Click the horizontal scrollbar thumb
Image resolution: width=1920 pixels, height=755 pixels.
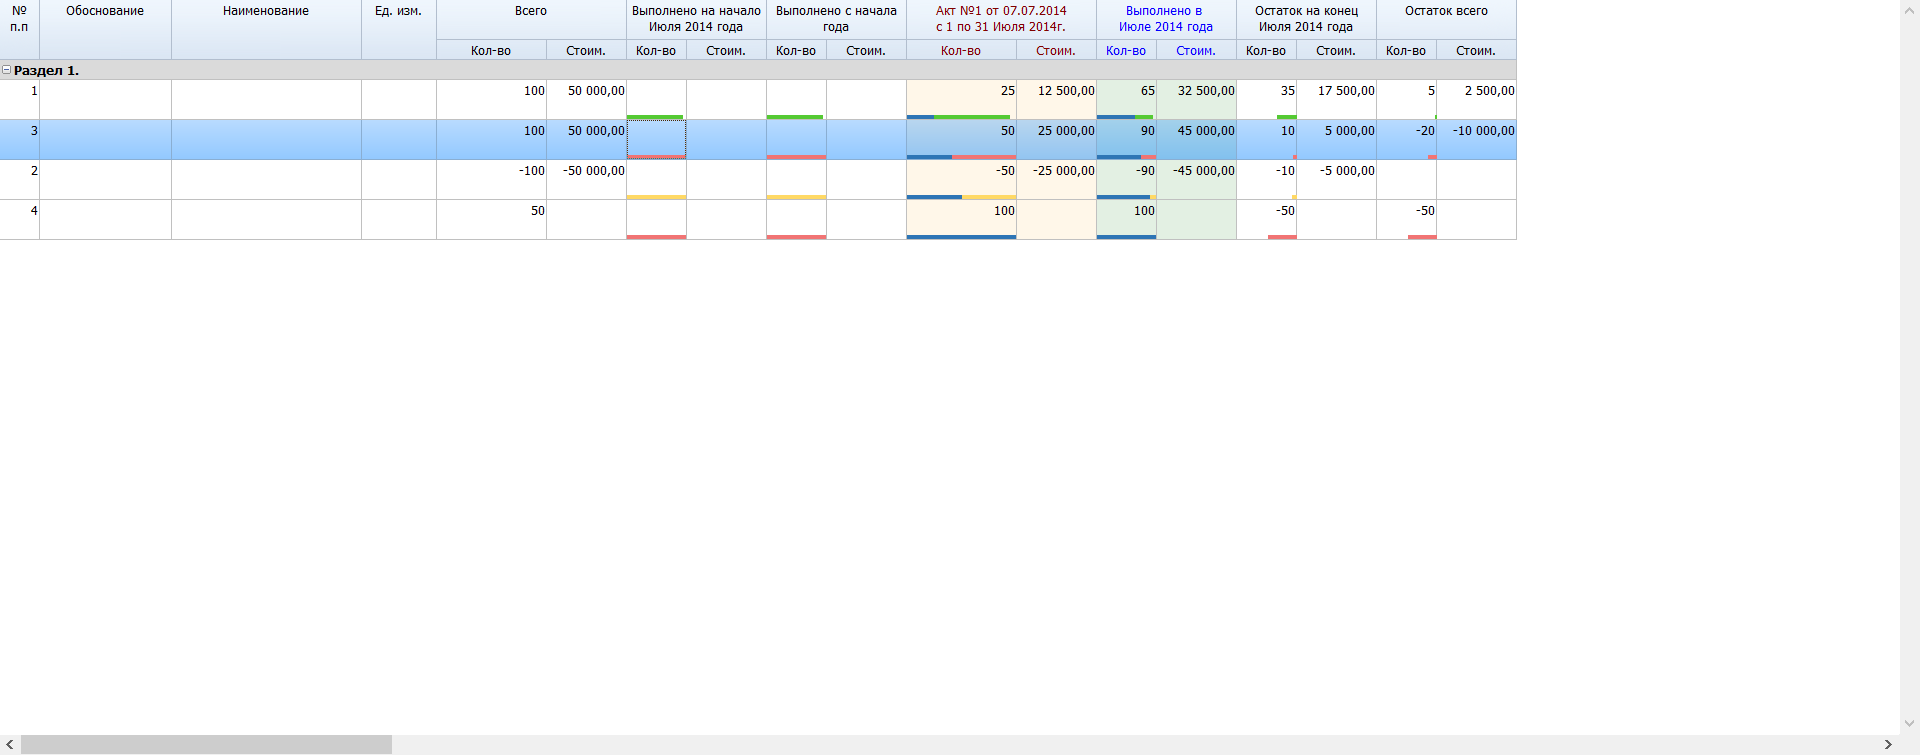coord(206,745)
